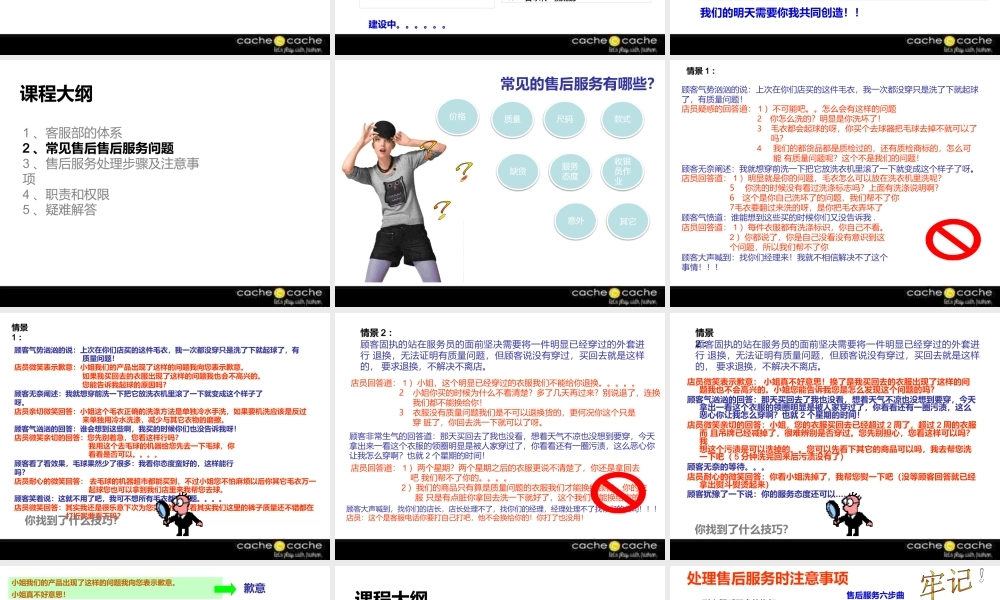The image size is (1000, 600).
Task: Click the cache cache logo below the girl image
Action: [x=614, y=296]
